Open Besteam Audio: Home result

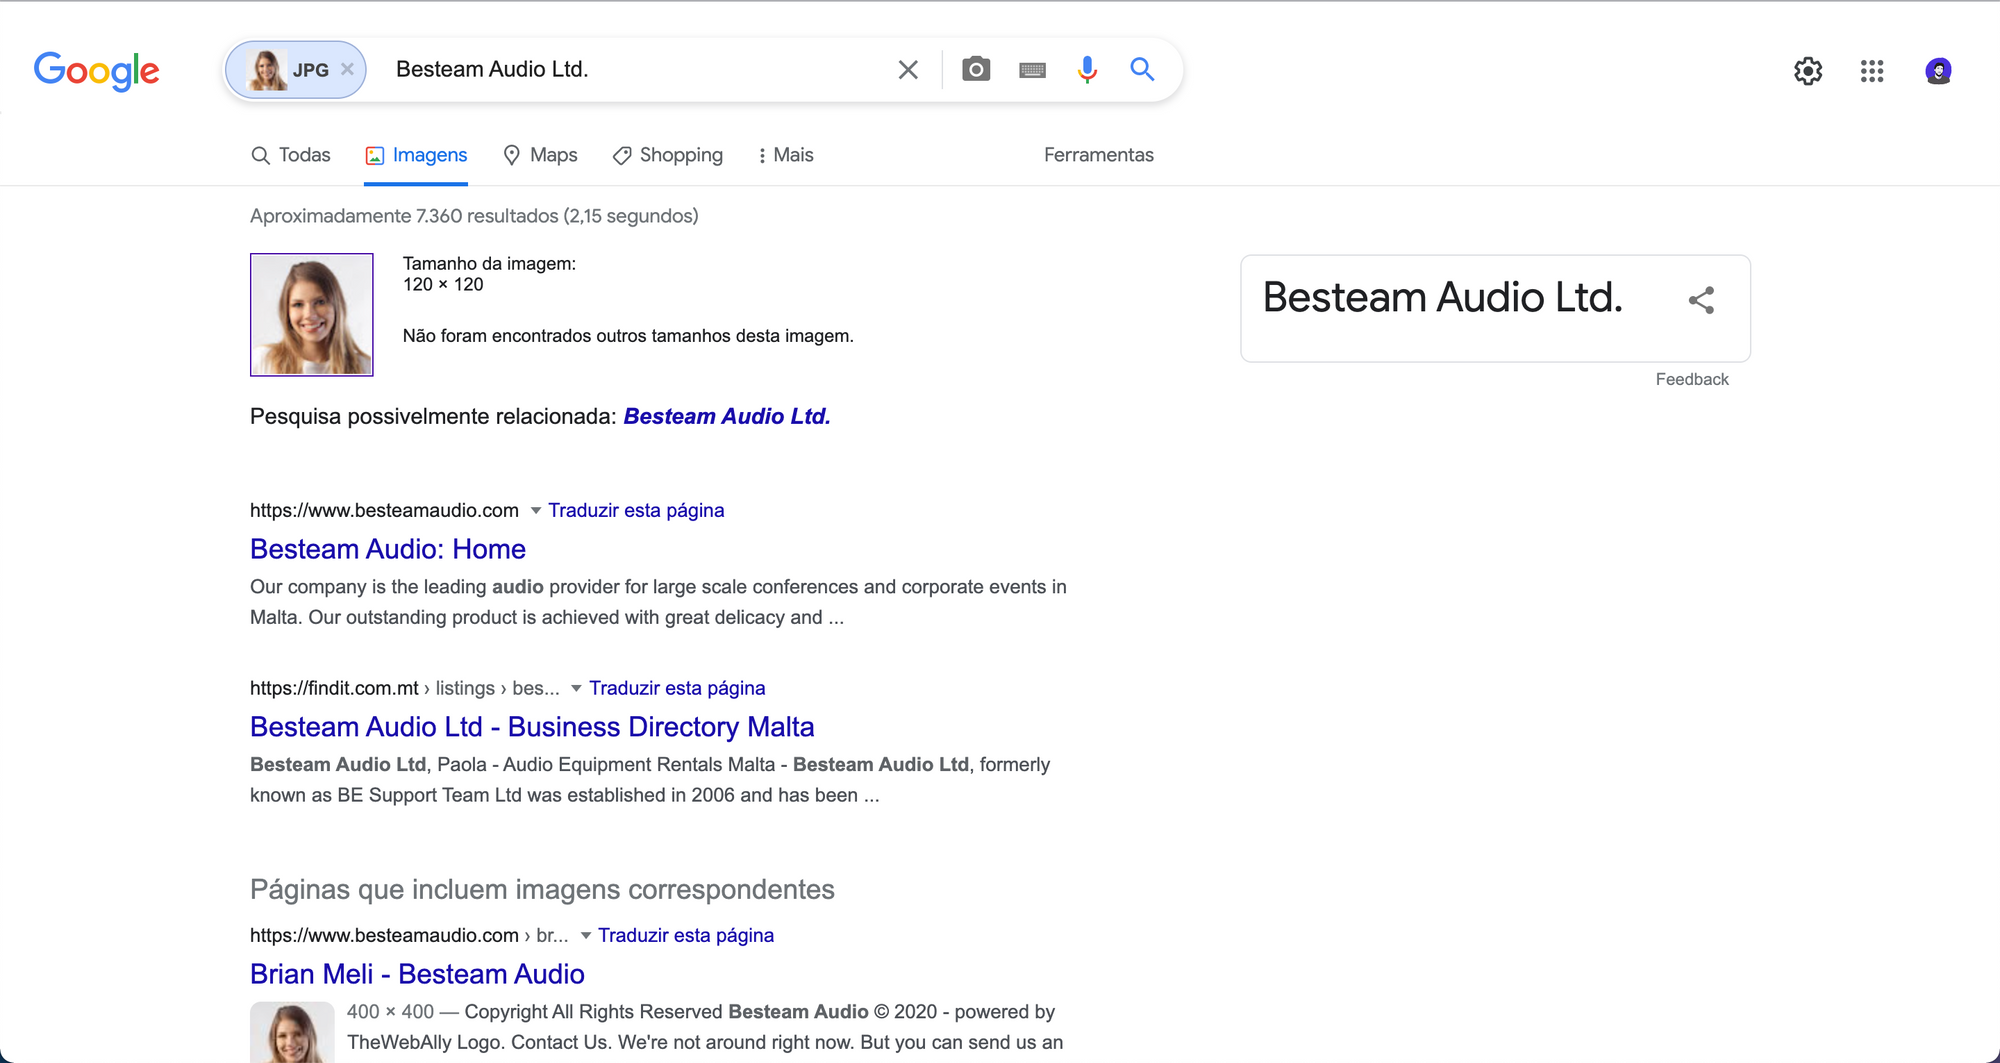tap(388, 549)
